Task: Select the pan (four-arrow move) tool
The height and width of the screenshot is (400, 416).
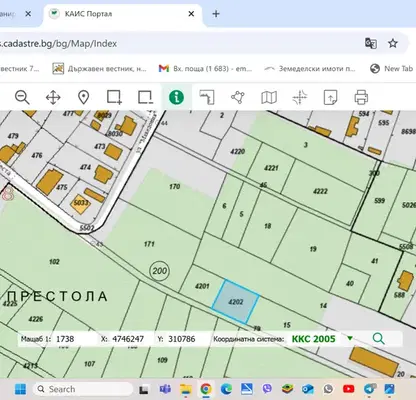Action: pos(53,98)
